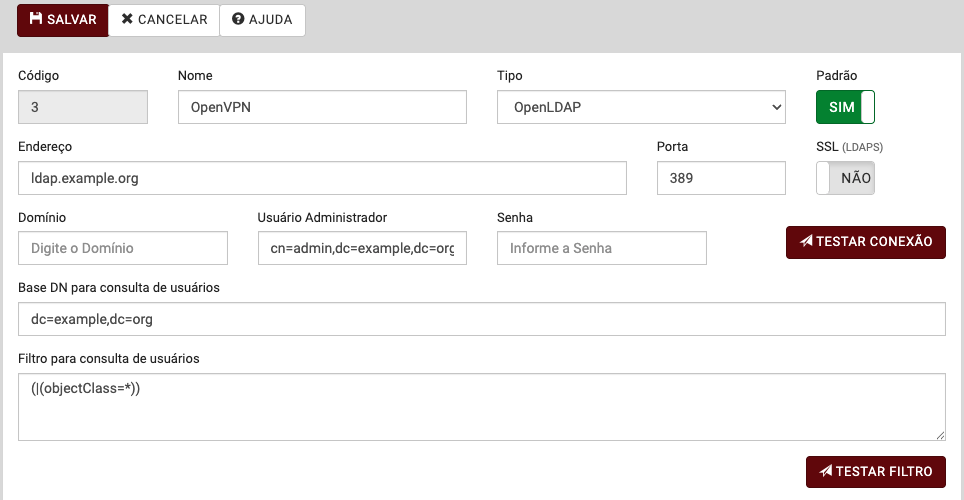Viewport: 964px width, 500px height.
Task: Click the floppy disk icon on Salvar
Action: (36, 19)
